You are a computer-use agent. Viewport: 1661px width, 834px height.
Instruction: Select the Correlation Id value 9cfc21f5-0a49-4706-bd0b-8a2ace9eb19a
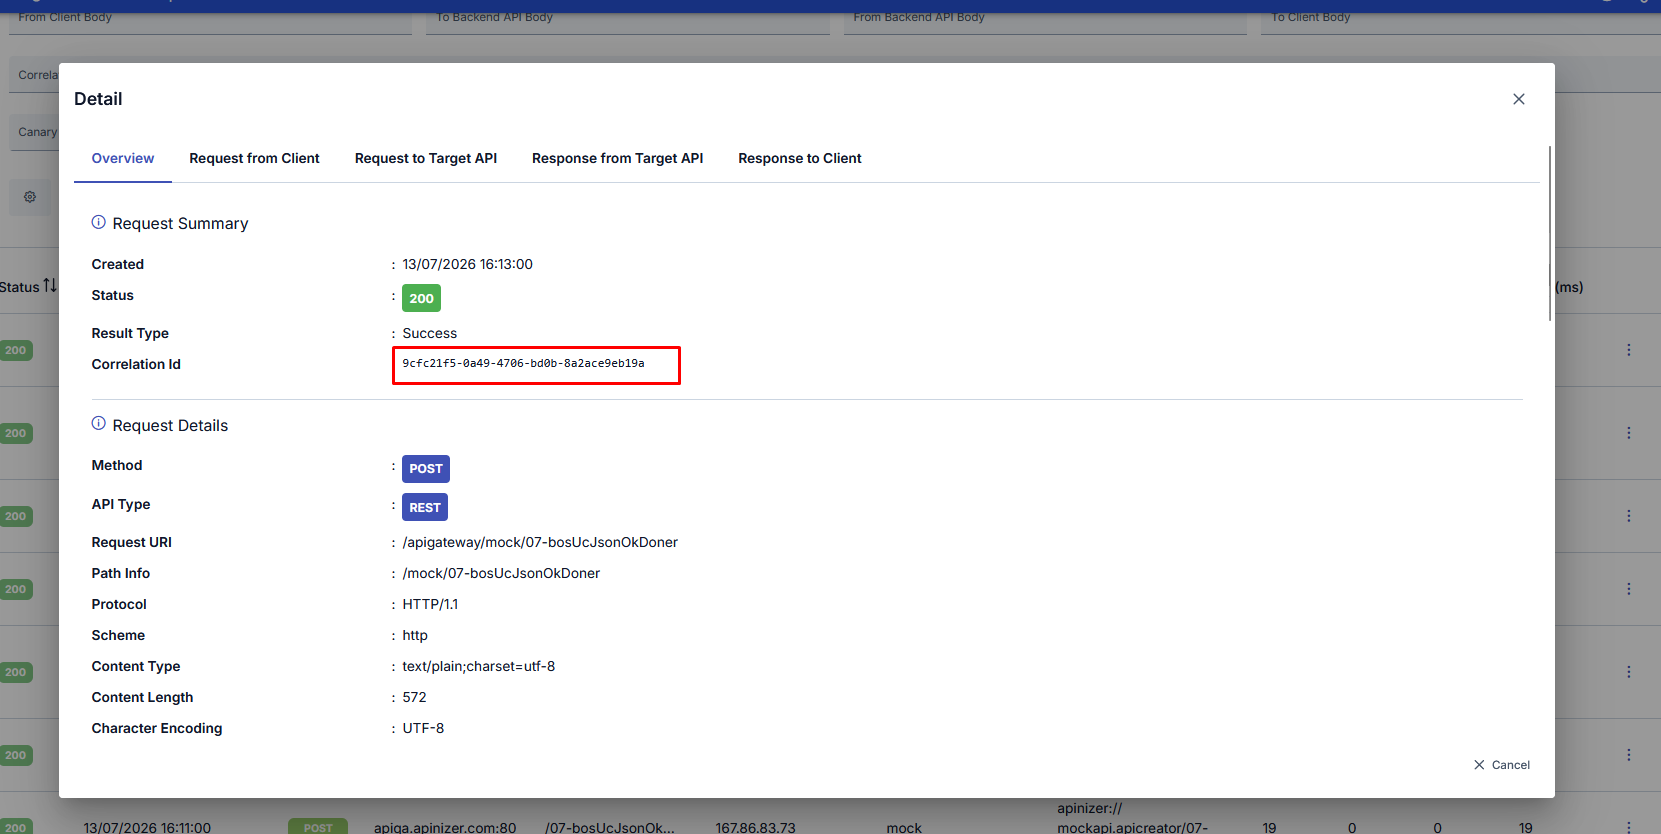[523, 364]
